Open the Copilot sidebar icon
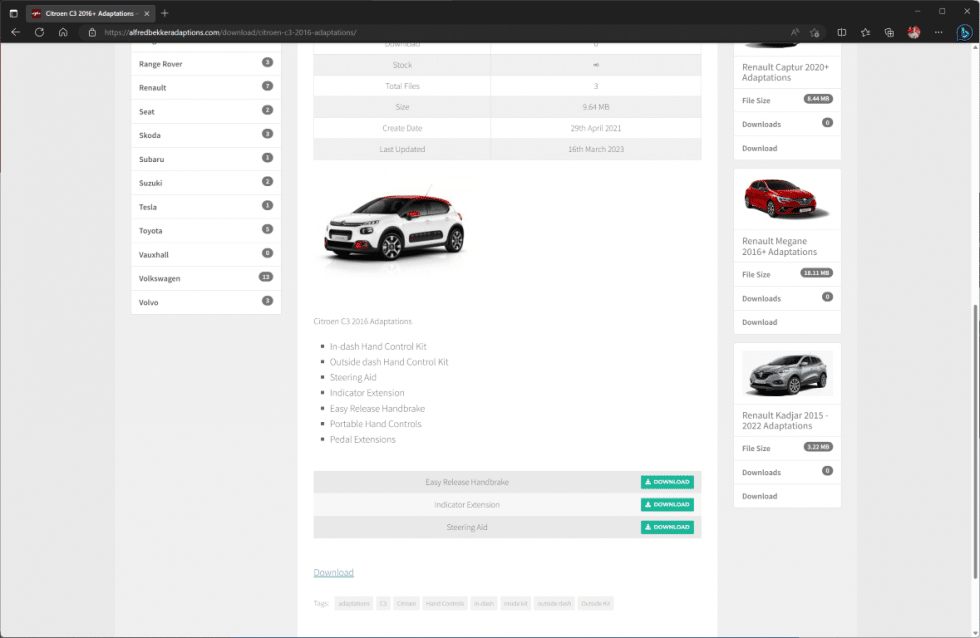This screenshot has height=638, width=980. (964, 32)
